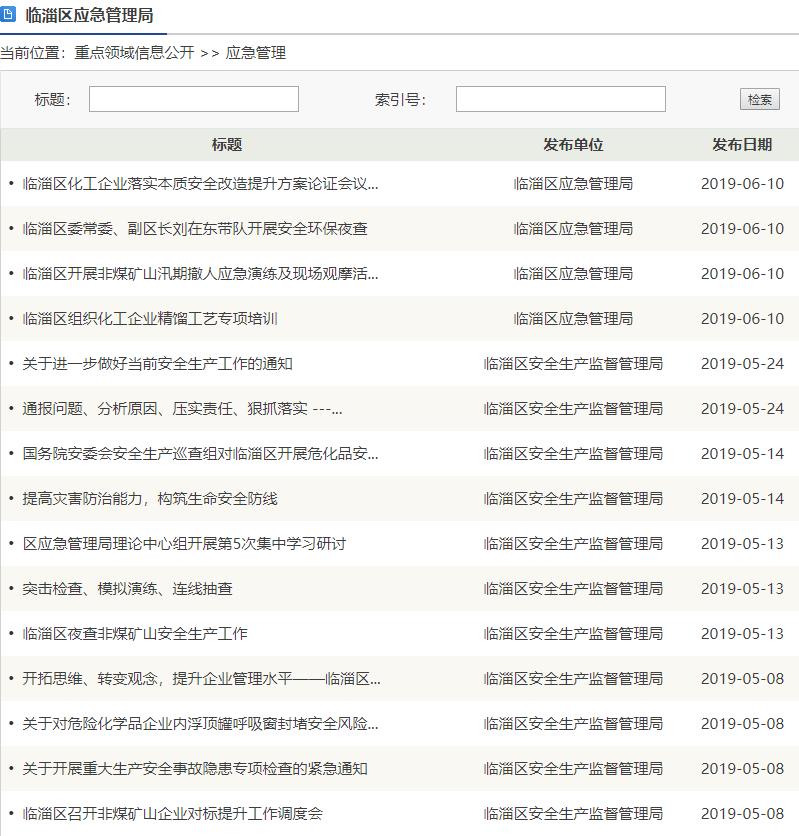Open notice 关于开展重大生产安全事故隐患专项检查的紧急通知
The width and height of the screenshot is (799, 836).
coord(195,769)
